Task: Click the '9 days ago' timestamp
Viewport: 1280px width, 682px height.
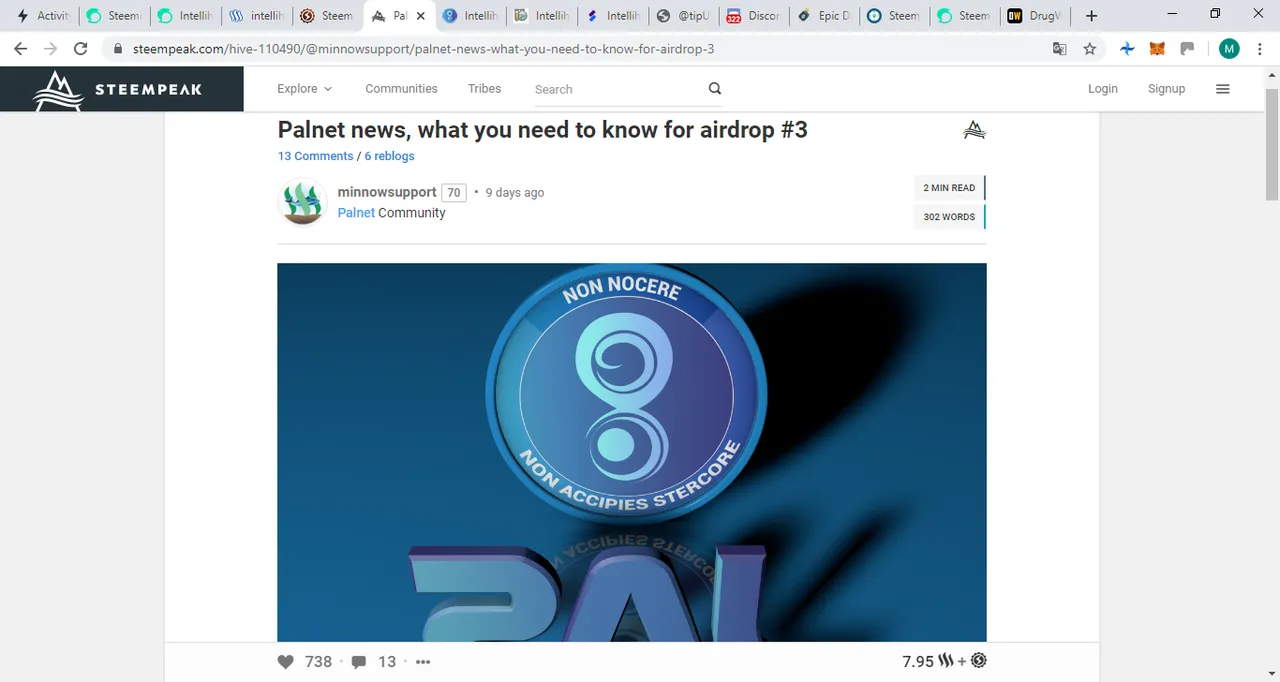Action: (x=515, y=193)
